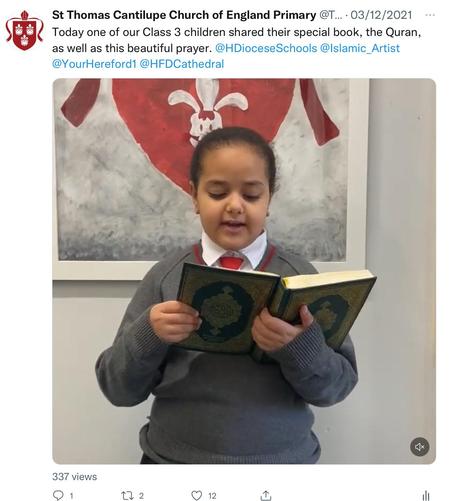The width and height of the screenshot is (450, 501).
Task: Reply to the tweet via the speech bubble icon
Action: point(58,495)
